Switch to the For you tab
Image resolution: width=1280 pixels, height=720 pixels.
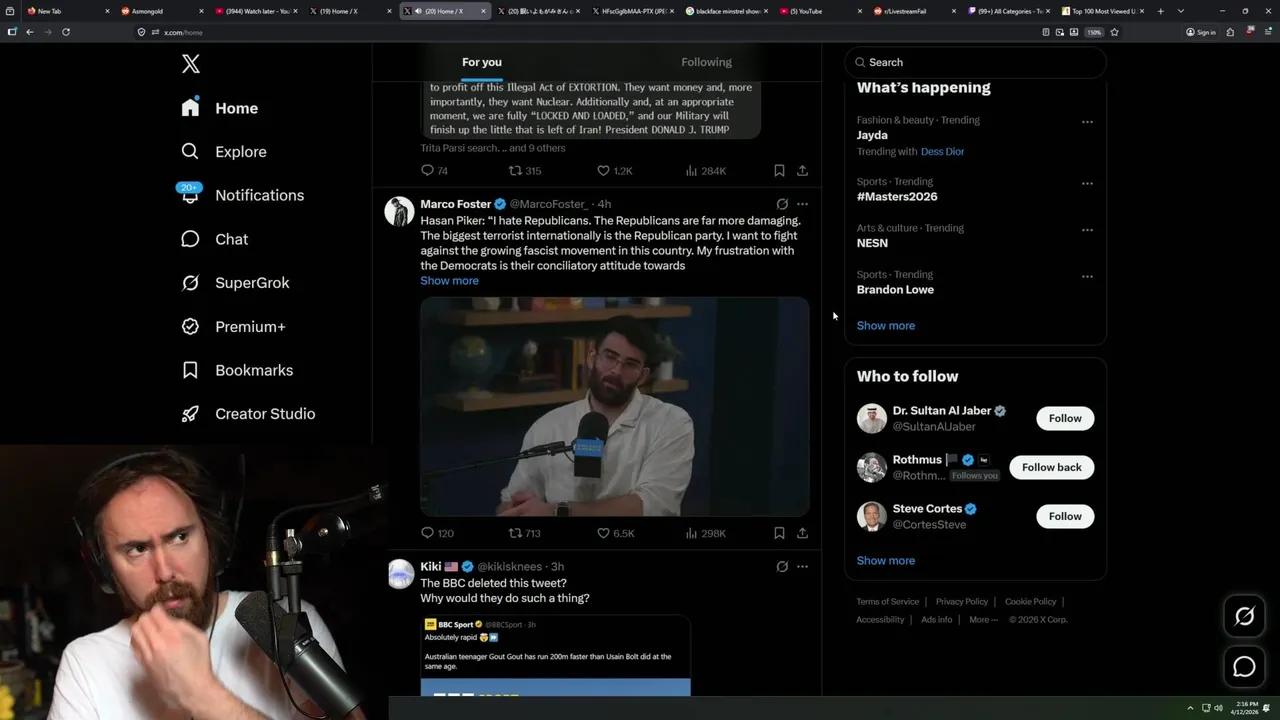coord(482,62)
